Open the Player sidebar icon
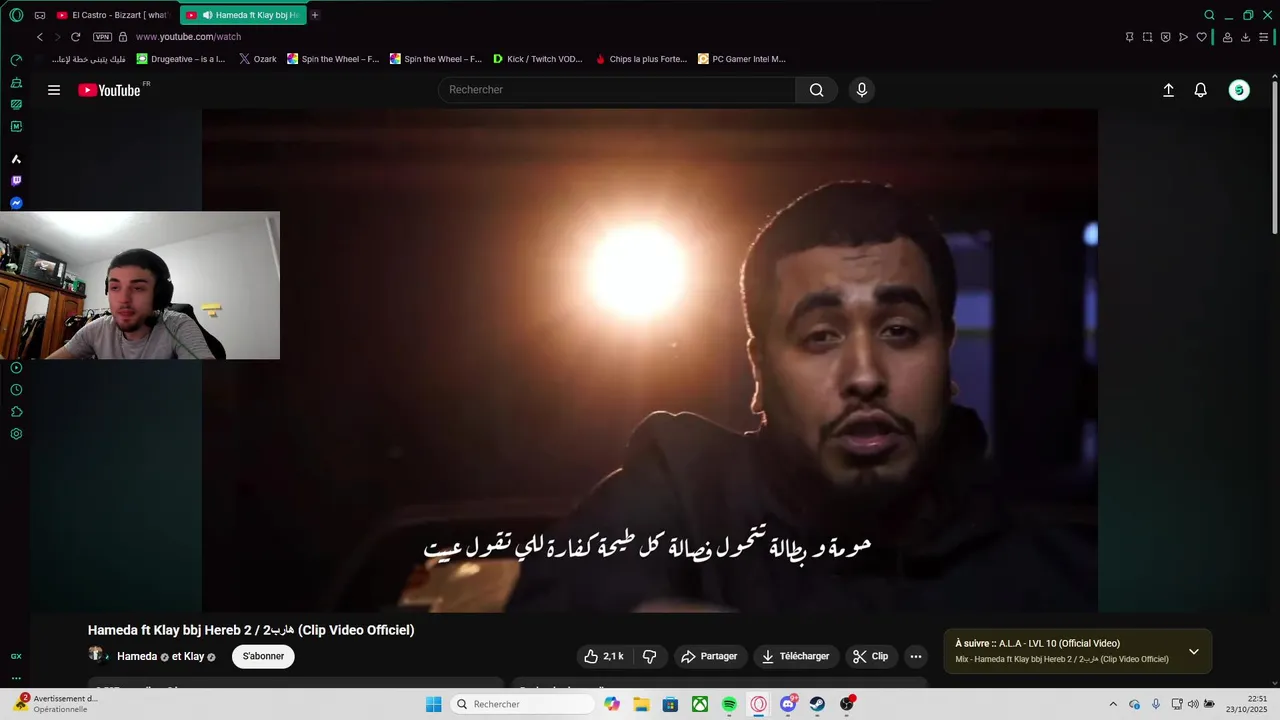The image size is (1280, 720). [16, 368]
